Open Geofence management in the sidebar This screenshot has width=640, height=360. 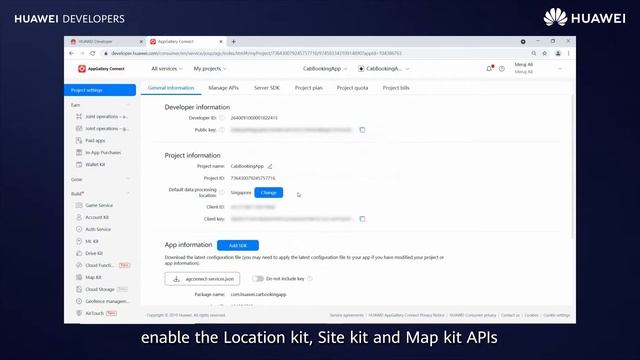(103, 301)
